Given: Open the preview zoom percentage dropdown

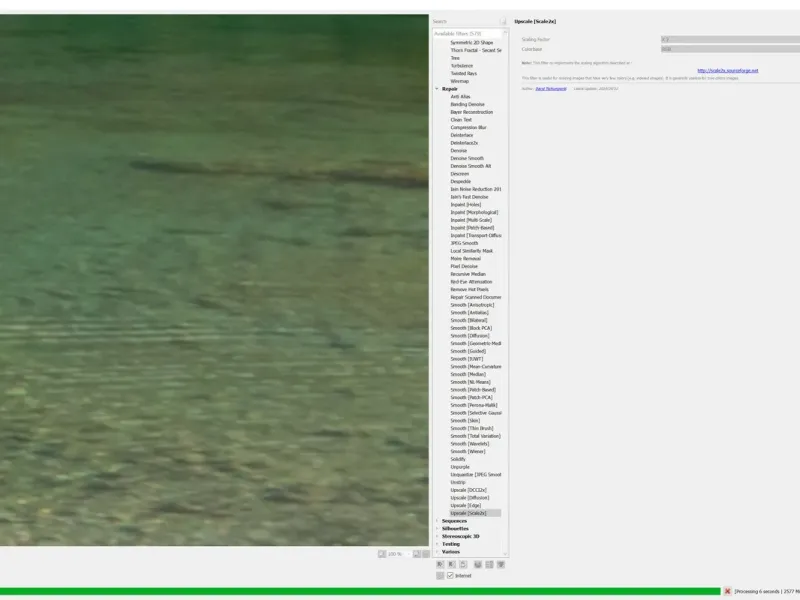Looking at the screenshot, I should click(x=399, y=554).
